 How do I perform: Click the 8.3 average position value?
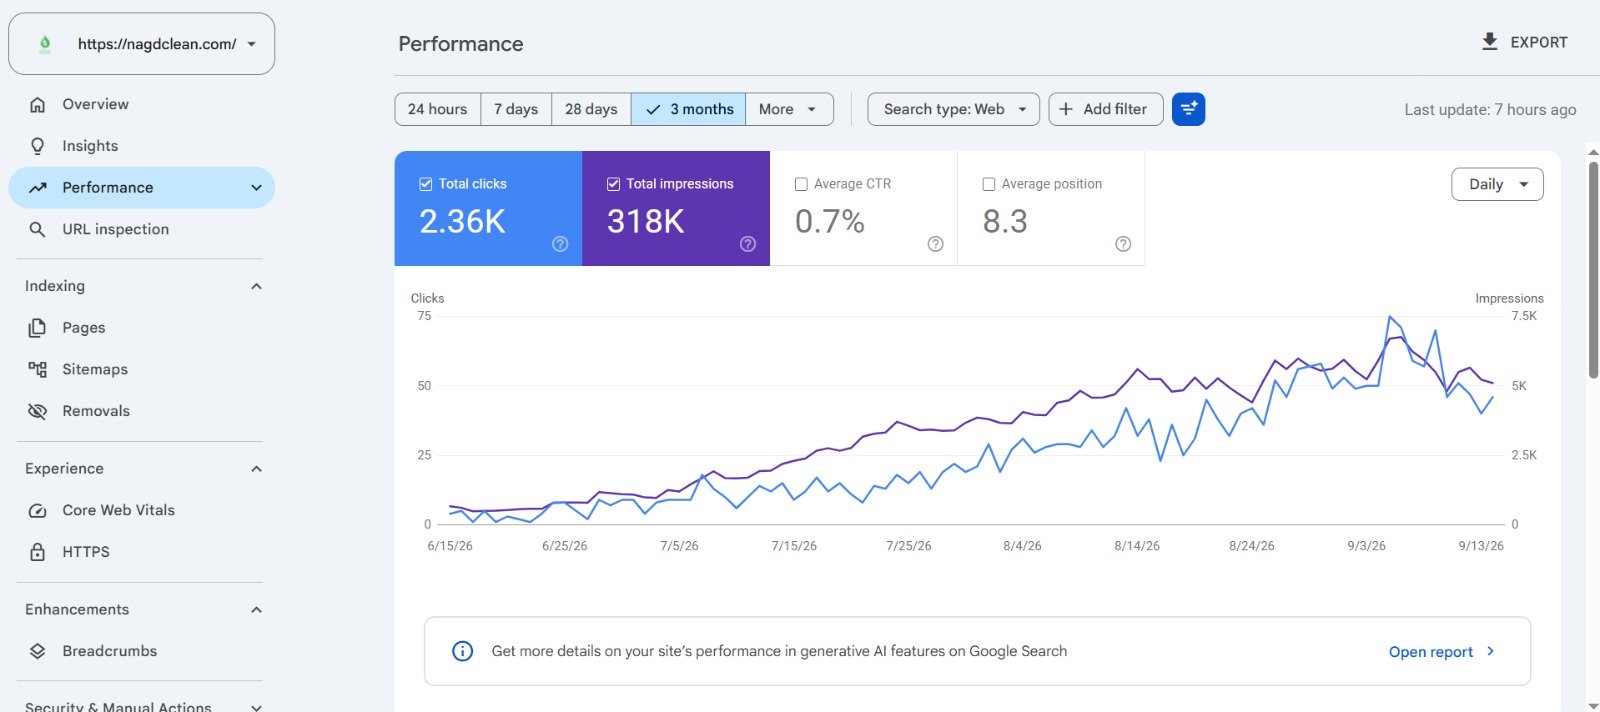(x=1005, y=221)
